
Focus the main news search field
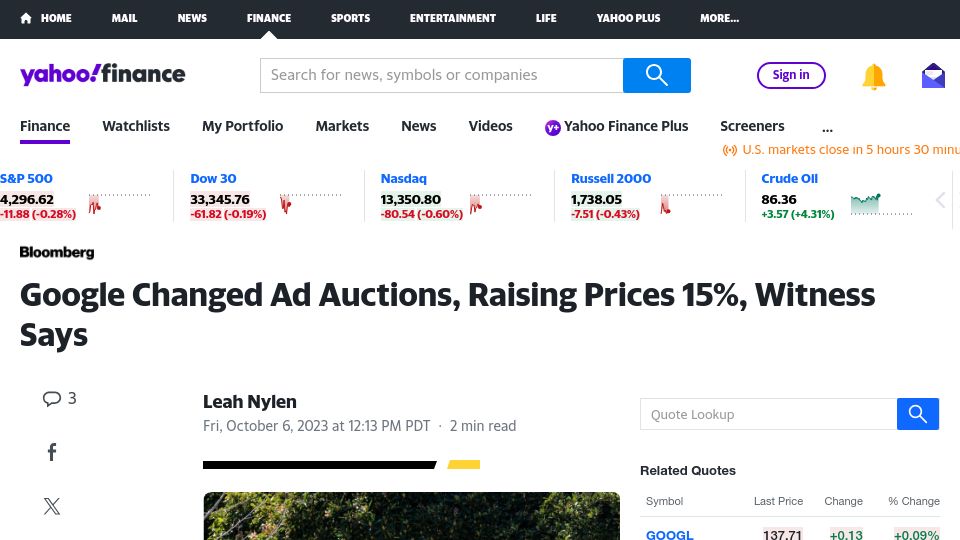(x=441, y=75)
